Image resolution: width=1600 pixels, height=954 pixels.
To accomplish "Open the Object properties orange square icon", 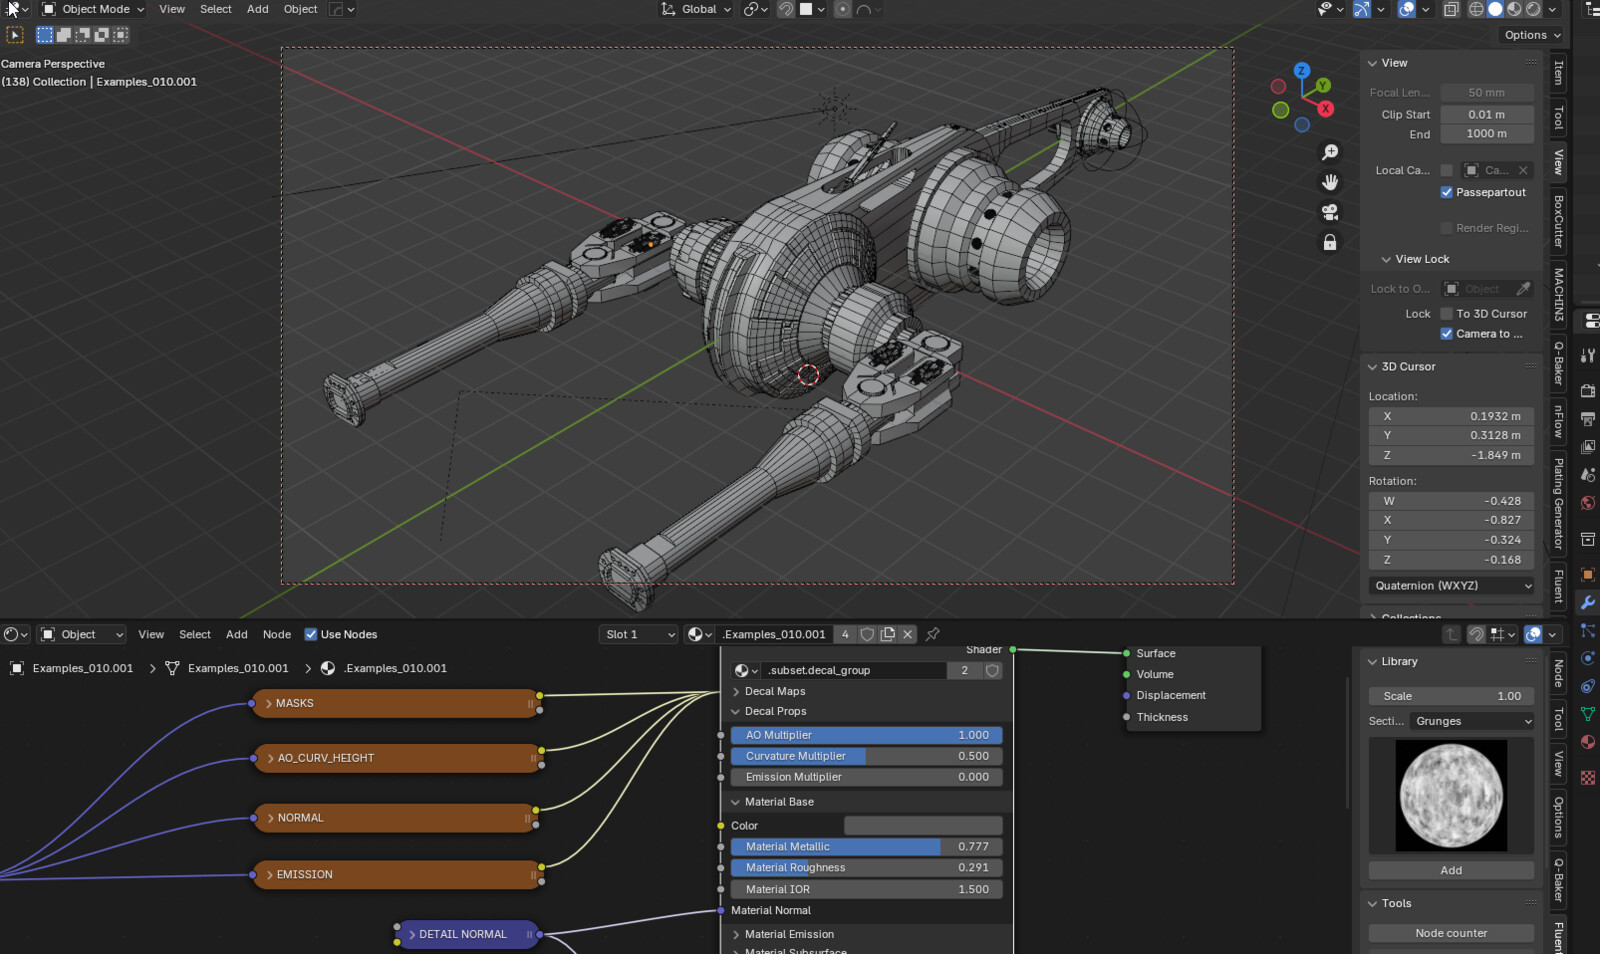I will pyautogui.click(x=1588, y=574).
